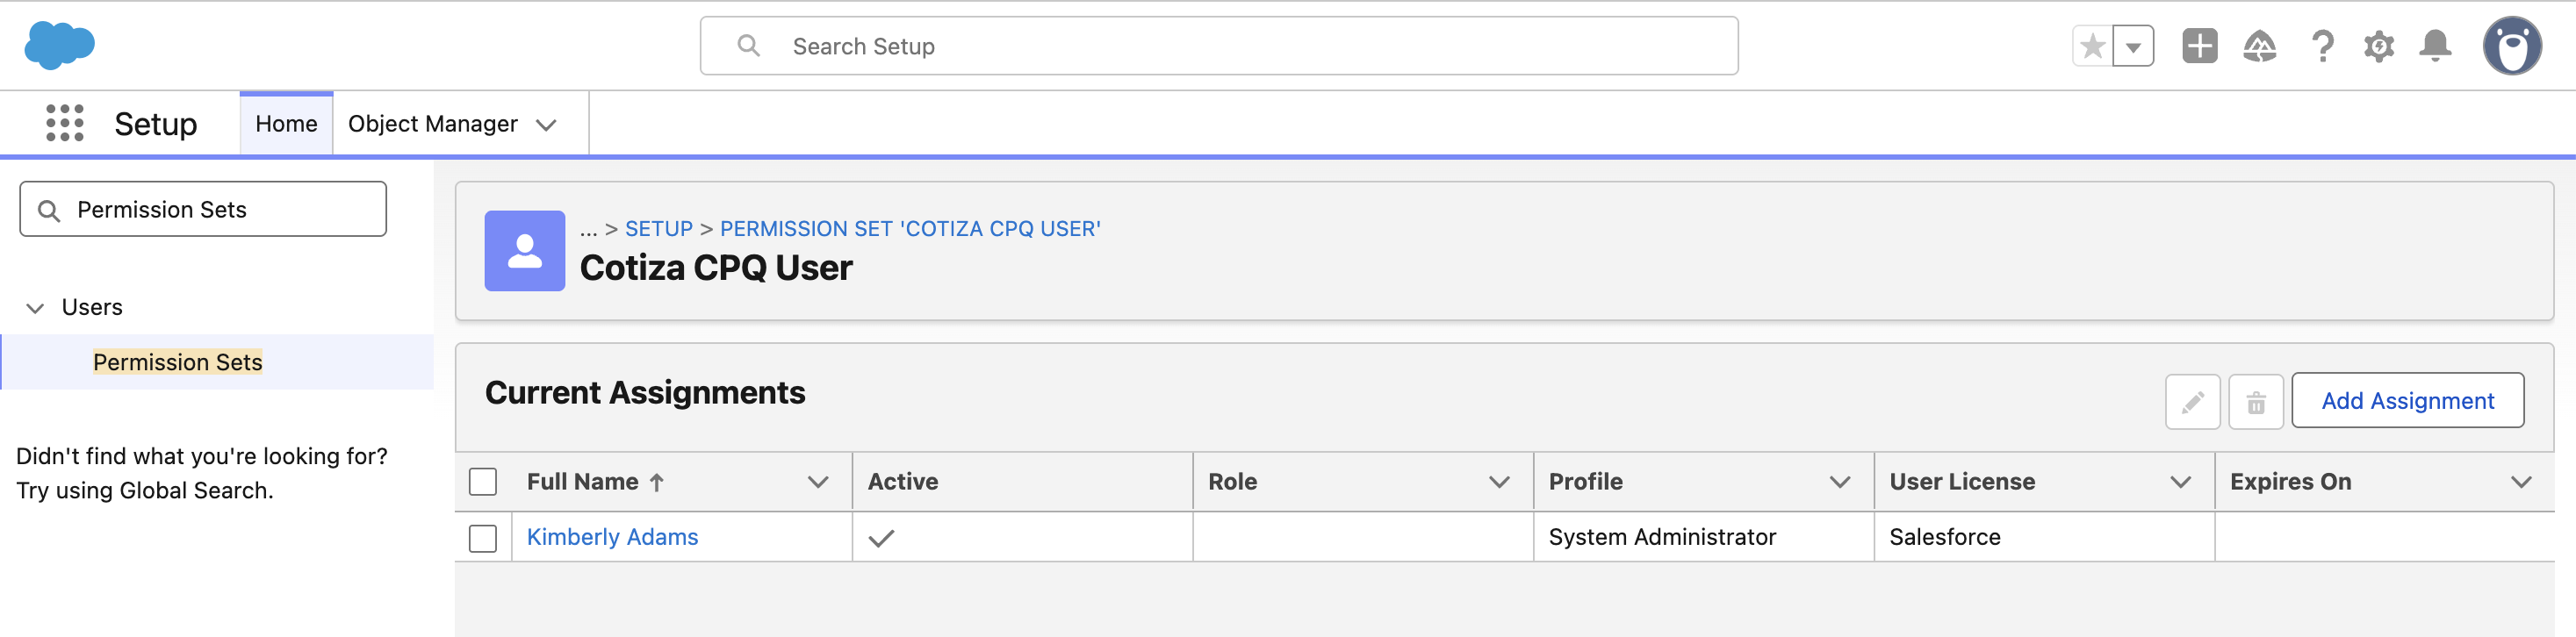Open Profile column menu chevron
Viewport: 2576px width, 637px height.
pos(1839,482)
